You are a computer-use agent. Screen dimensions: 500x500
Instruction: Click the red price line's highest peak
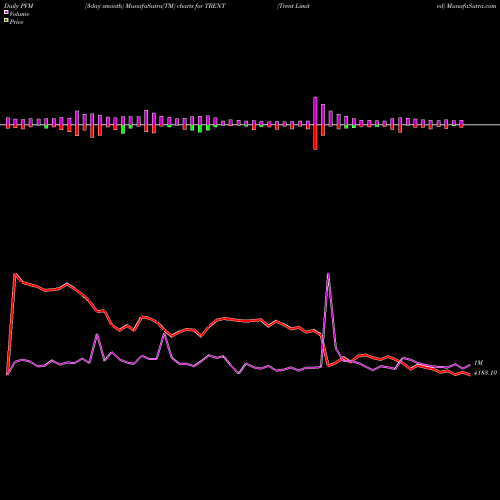[x=15, y=274]
